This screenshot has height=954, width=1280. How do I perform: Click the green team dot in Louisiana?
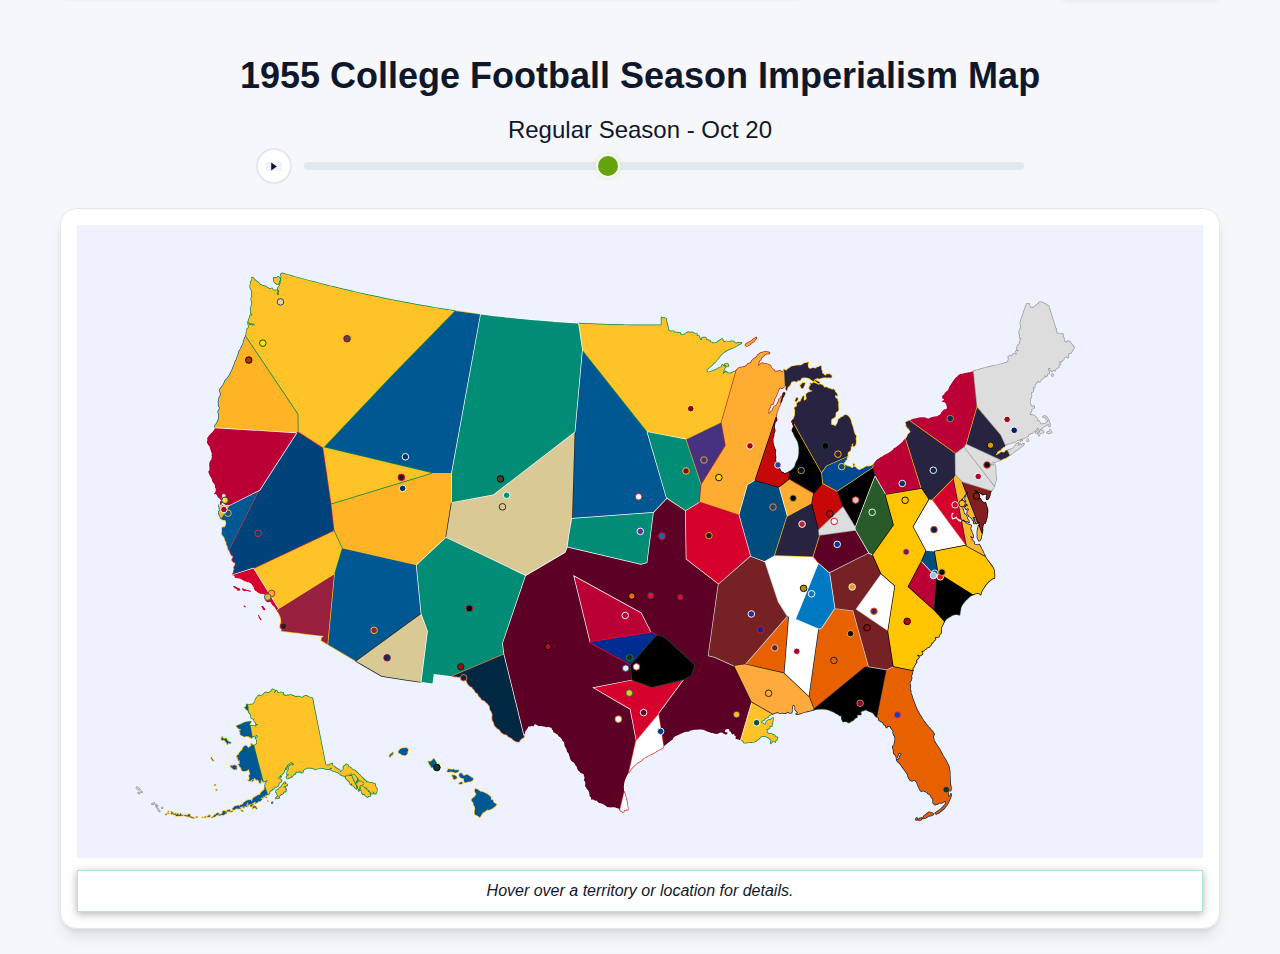[757, 722]
